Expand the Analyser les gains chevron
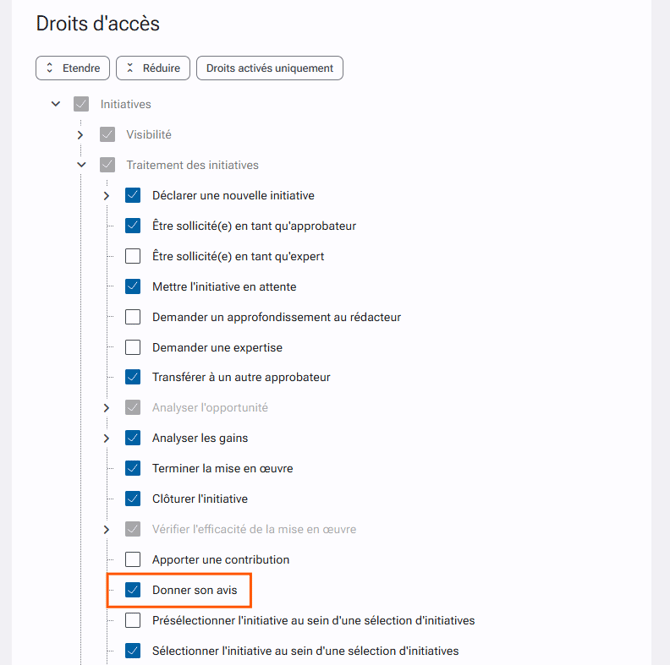 [106, 438]
